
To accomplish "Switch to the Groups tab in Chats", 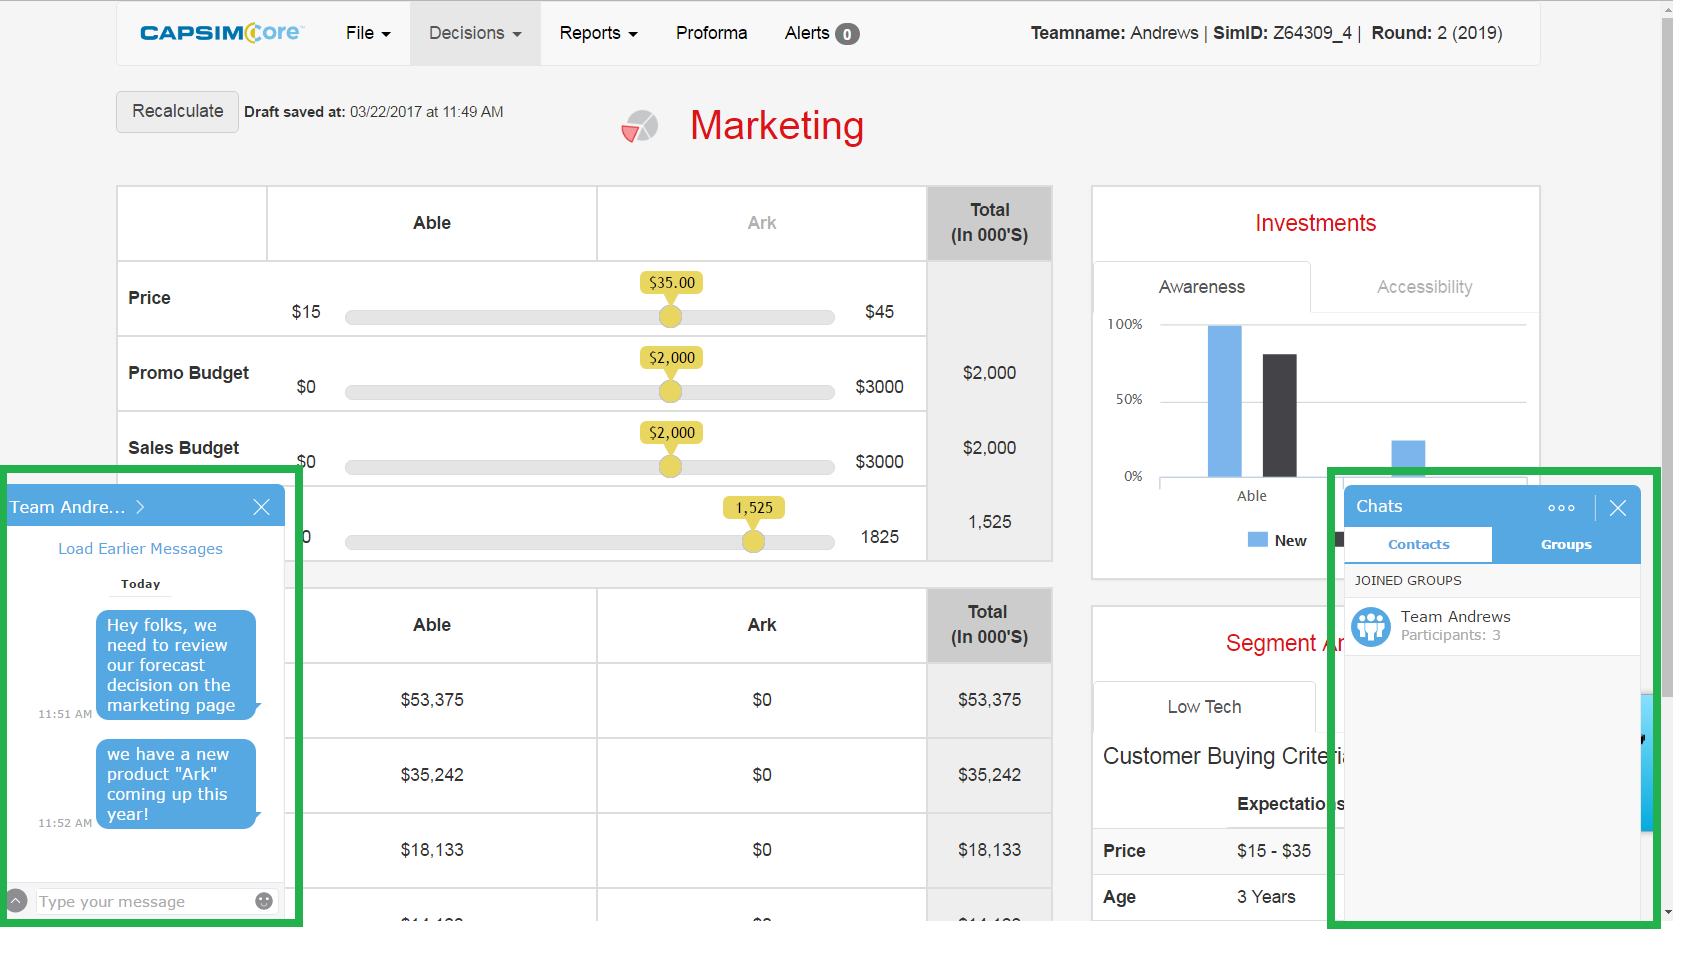I will point(1566,544).
